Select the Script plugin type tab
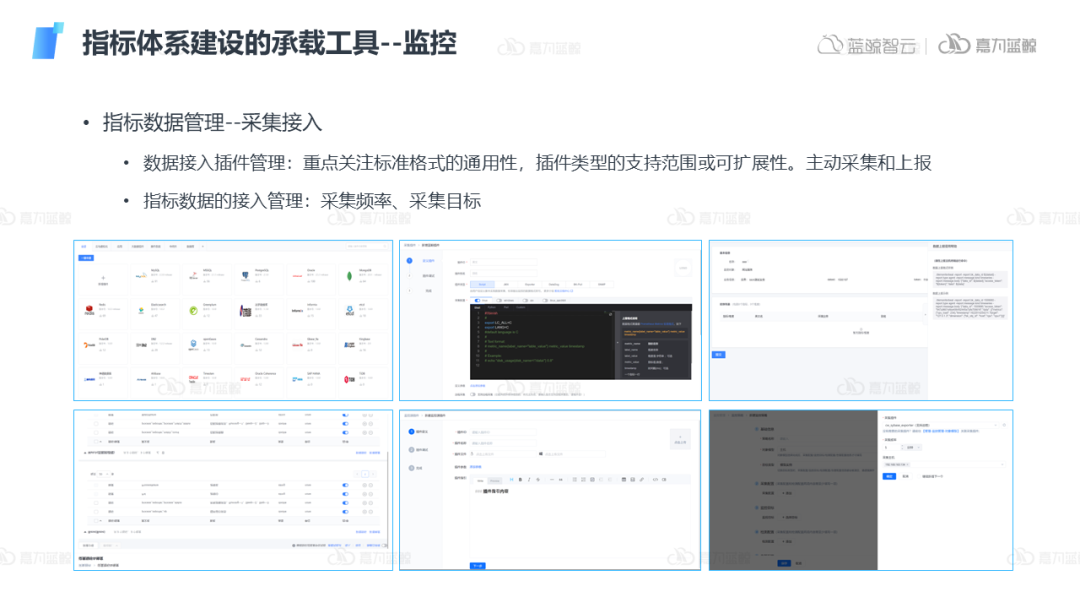Viewport: 1080px width, 608px height. click(482, 284)
